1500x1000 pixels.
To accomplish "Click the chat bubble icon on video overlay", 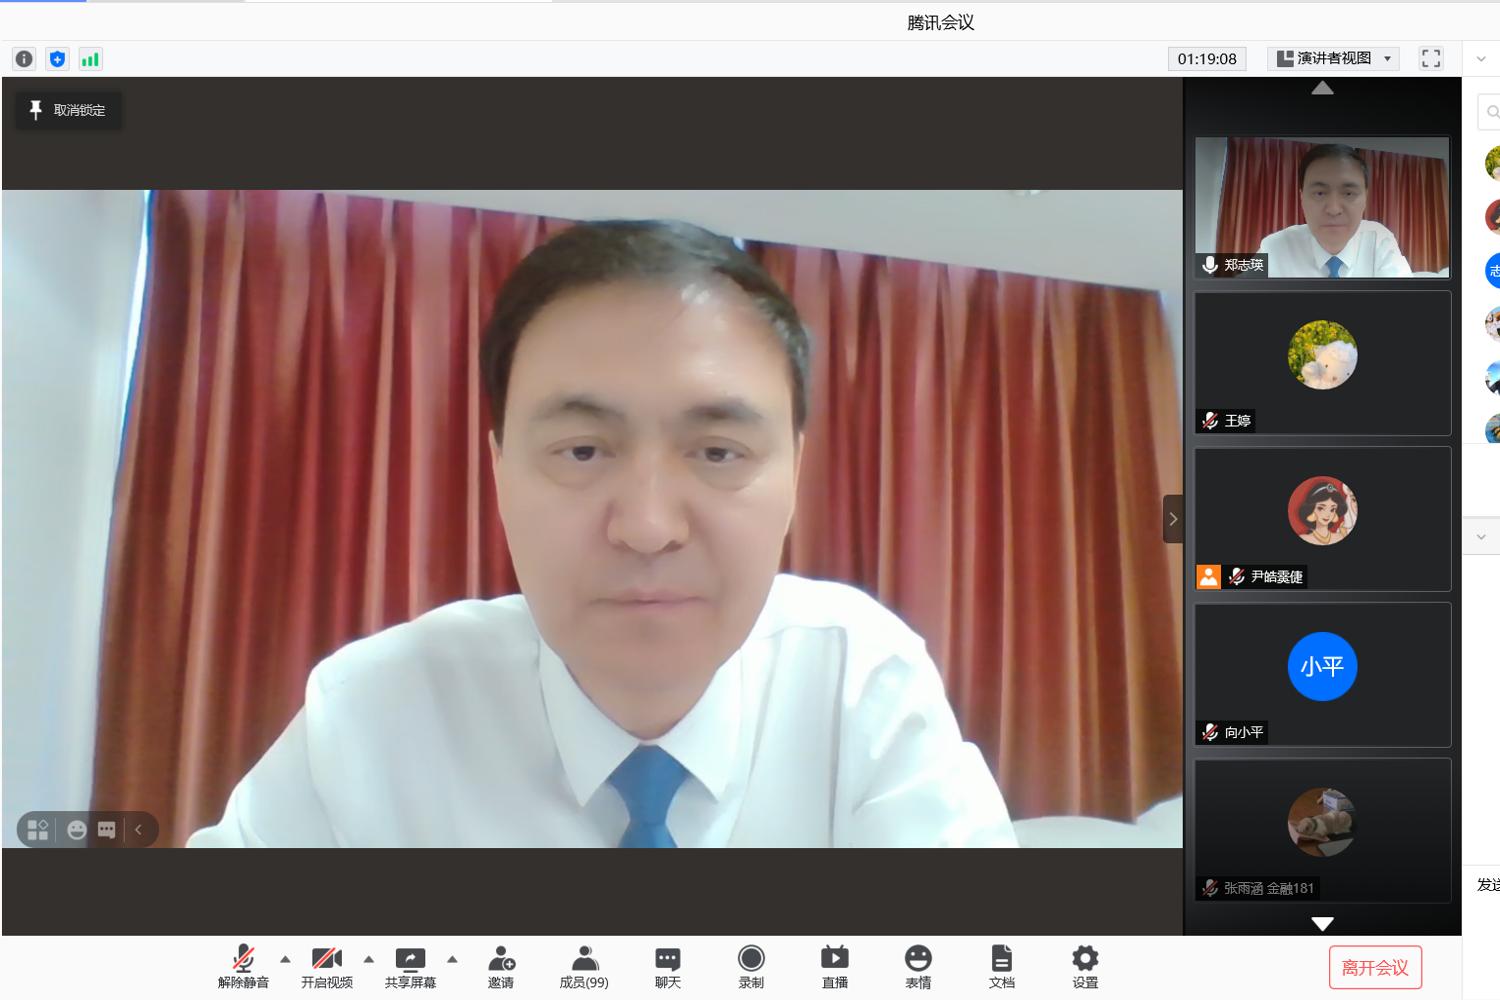I will (x=105, y=829).
